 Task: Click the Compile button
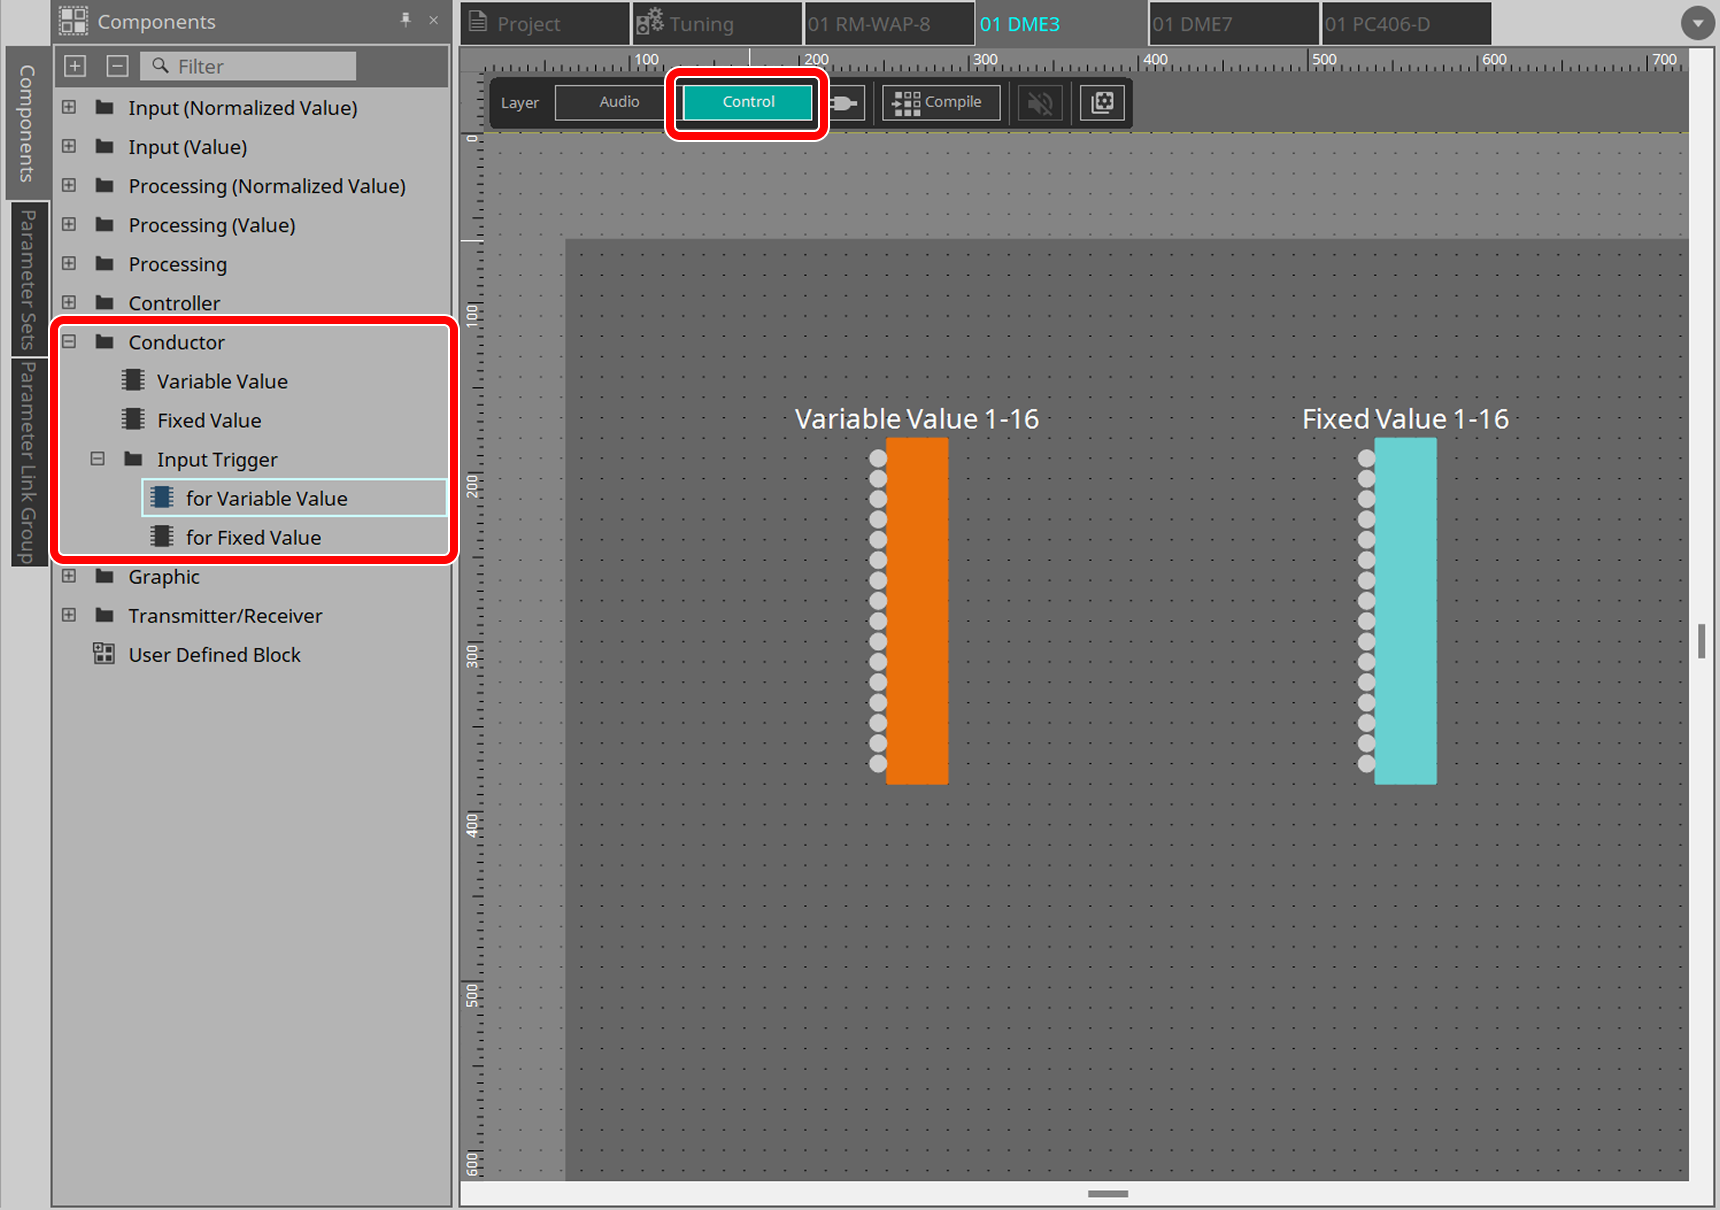[x=940, y=102]
